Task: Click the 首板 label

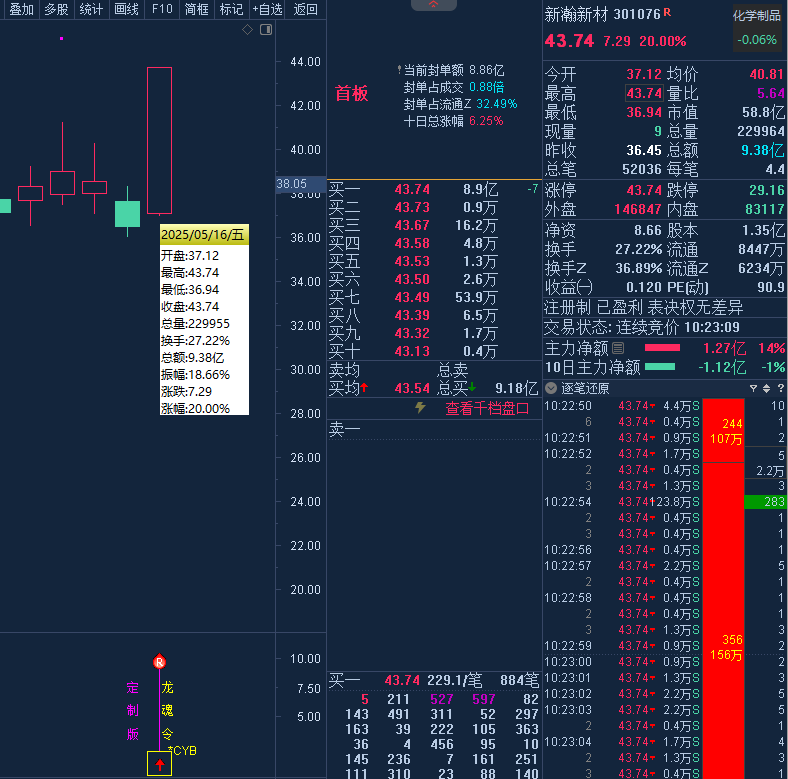Action: [351, 93]
